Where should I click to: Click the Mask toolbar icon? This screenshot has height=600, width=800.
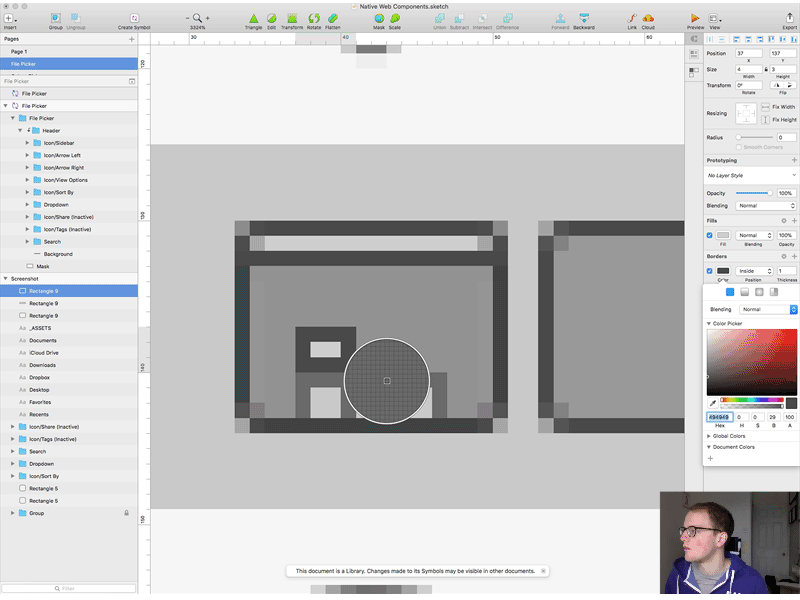coord(378,17)
